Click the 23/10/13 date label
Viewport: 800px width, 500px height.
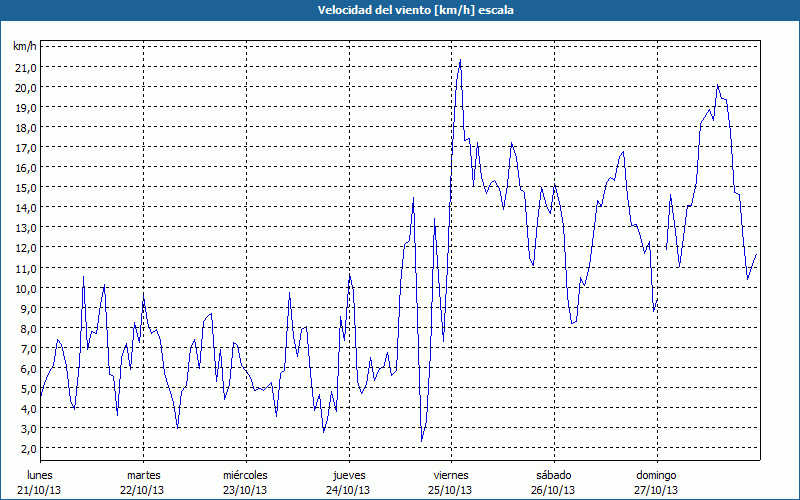[x=246, y=490]
